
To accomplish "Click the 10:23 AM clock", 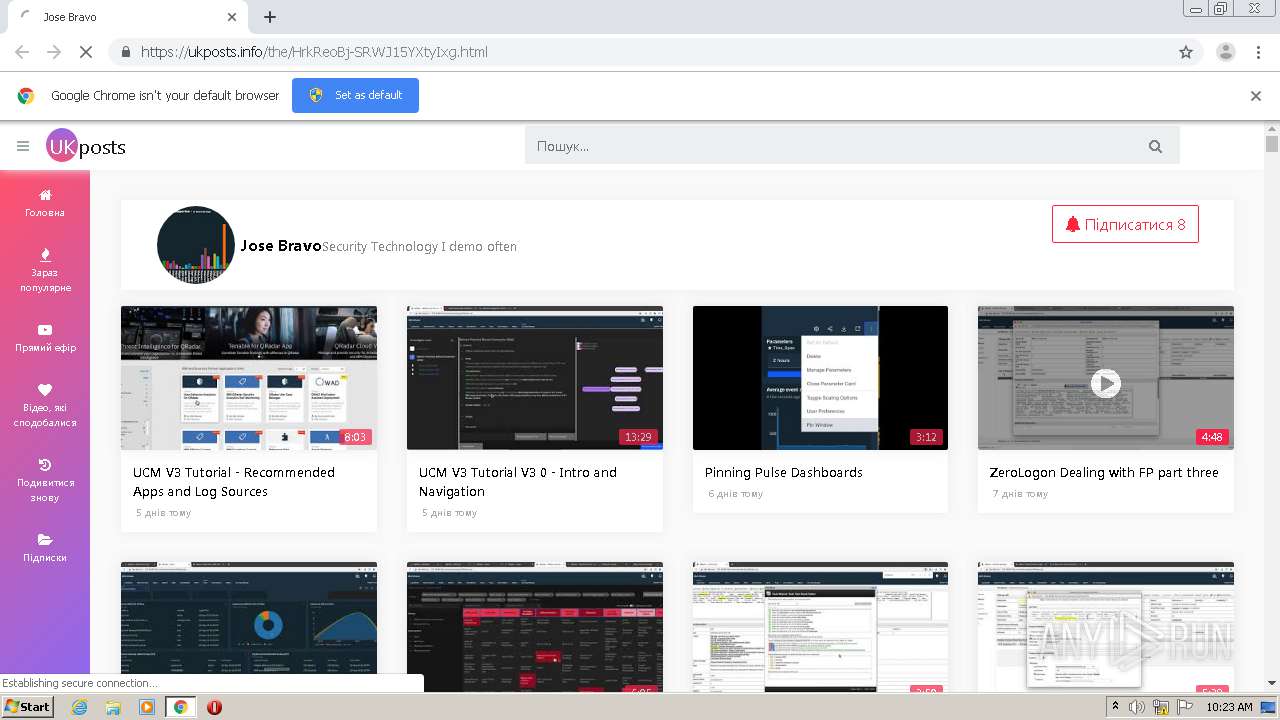I will pos(1229,707).
